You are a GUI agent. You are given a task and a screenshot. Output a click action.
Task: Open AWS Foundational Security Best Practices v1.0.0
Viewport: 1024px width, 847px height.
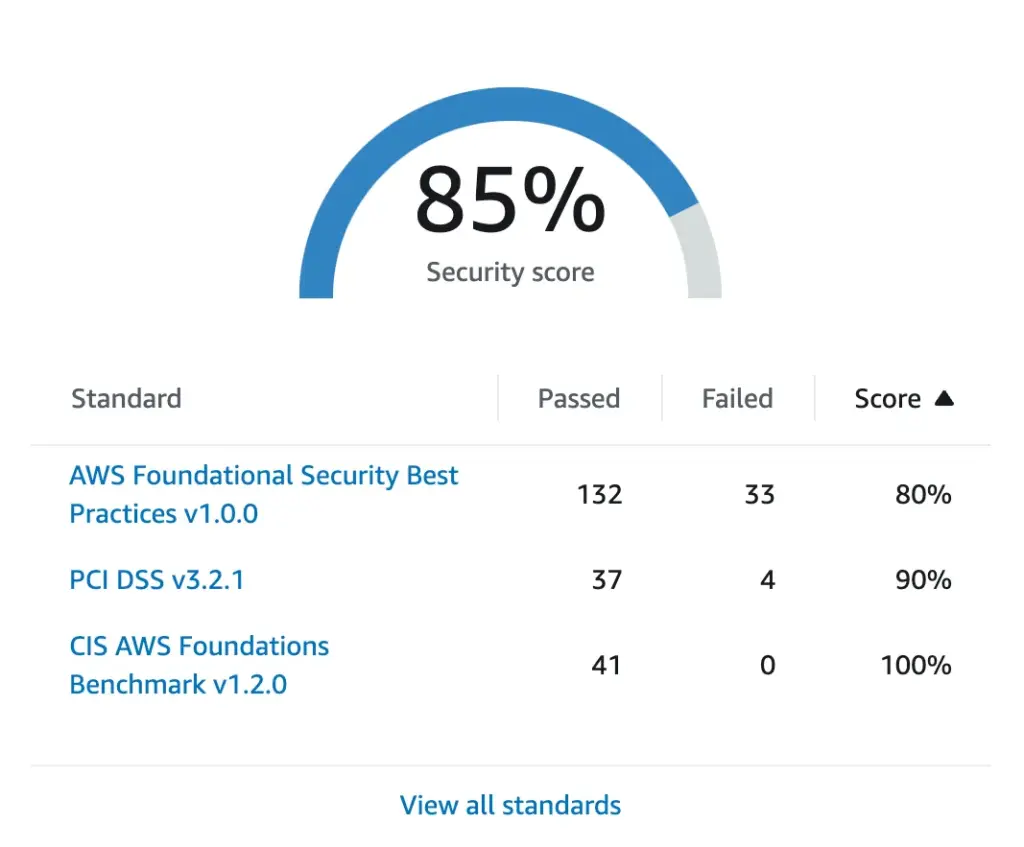coord(264,494)
